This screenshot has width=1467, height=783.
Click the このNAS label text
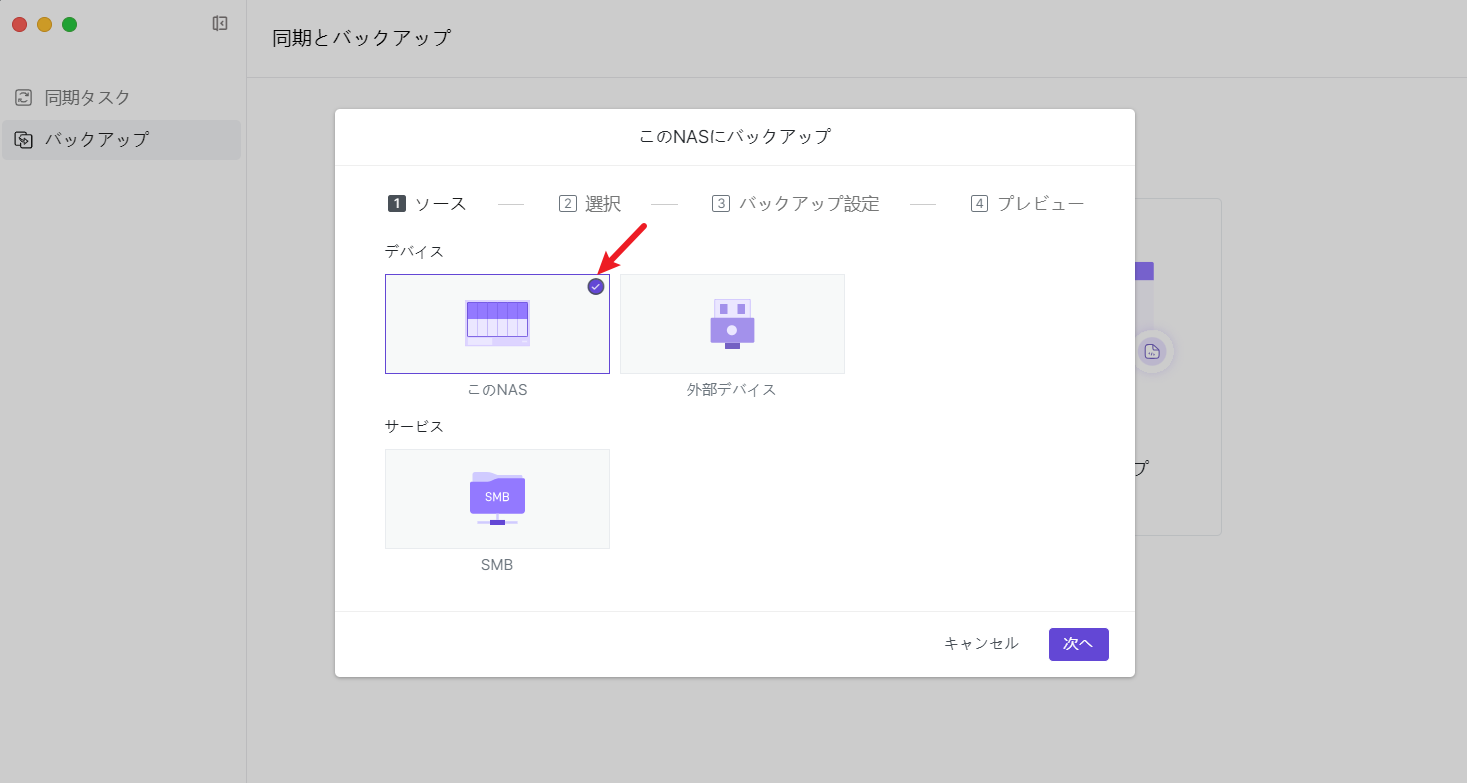point(497,390)
